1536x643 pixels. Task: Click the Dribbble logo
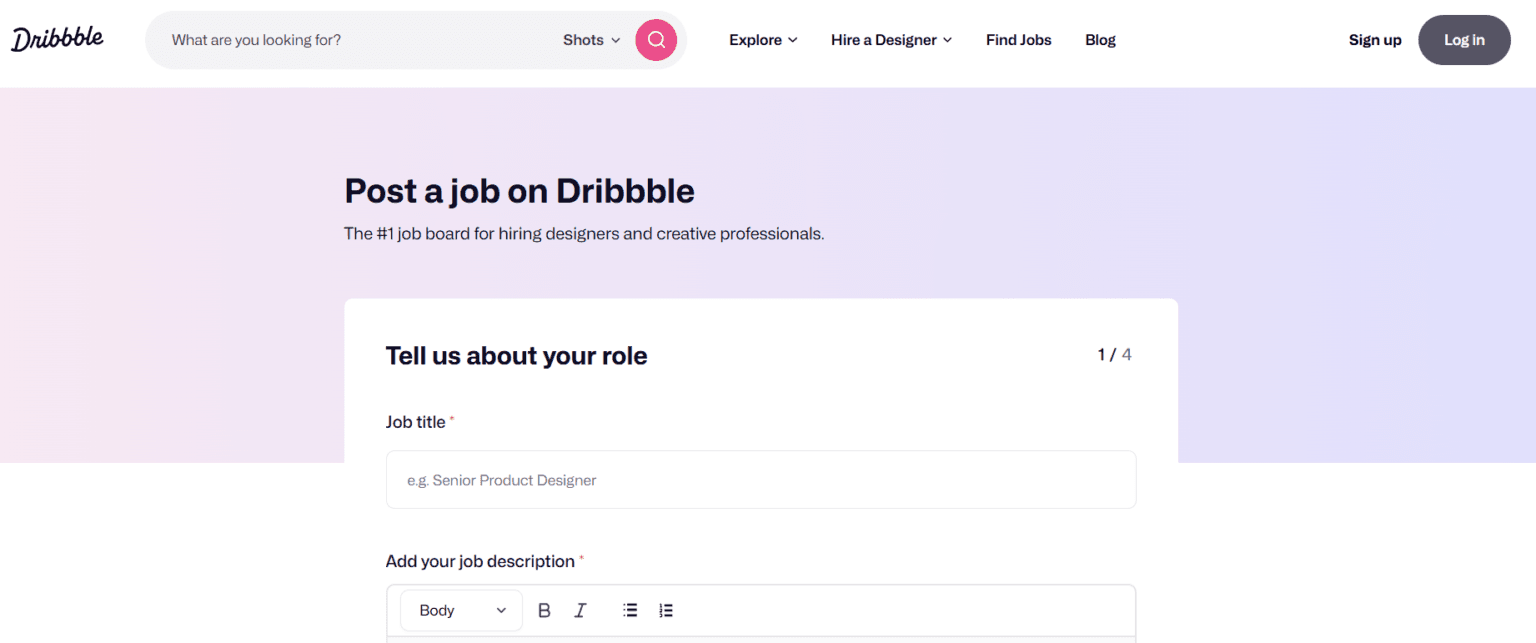57,38
